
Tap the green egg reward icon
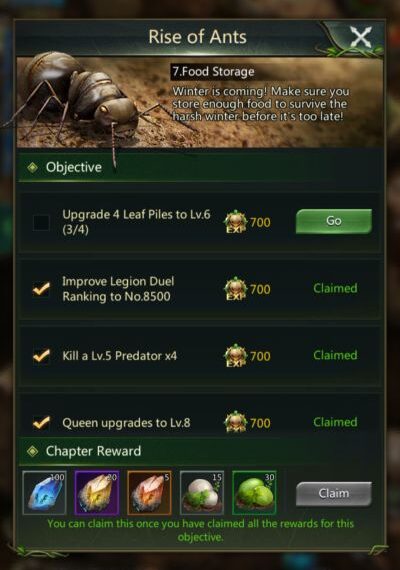tap(254, 493)
